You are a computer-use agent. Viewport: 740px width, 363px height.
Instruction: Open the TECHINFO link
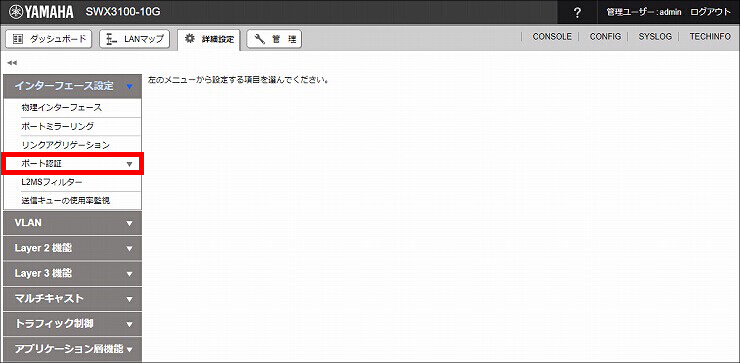710,36
